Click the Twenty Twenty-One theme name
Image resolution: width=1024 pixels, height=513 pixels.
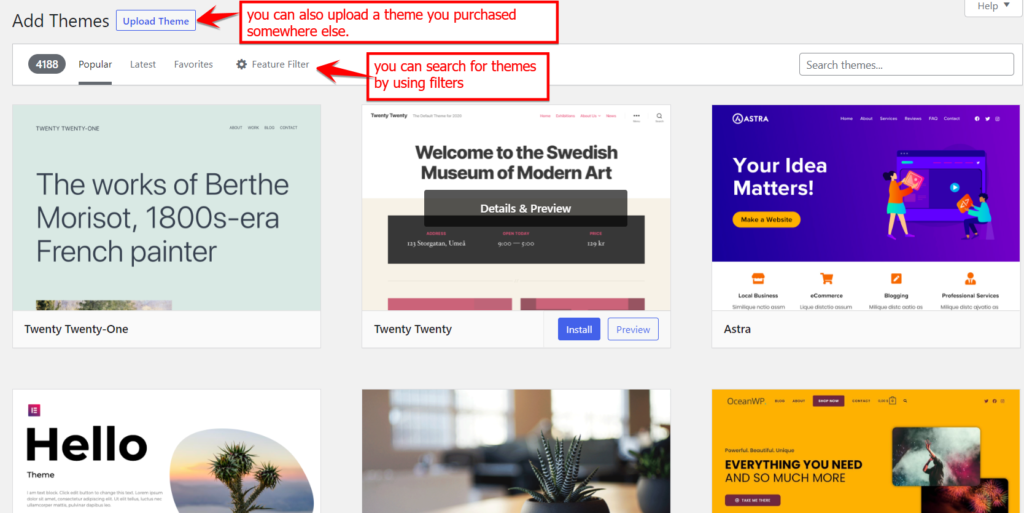click(x=76, y=329)
